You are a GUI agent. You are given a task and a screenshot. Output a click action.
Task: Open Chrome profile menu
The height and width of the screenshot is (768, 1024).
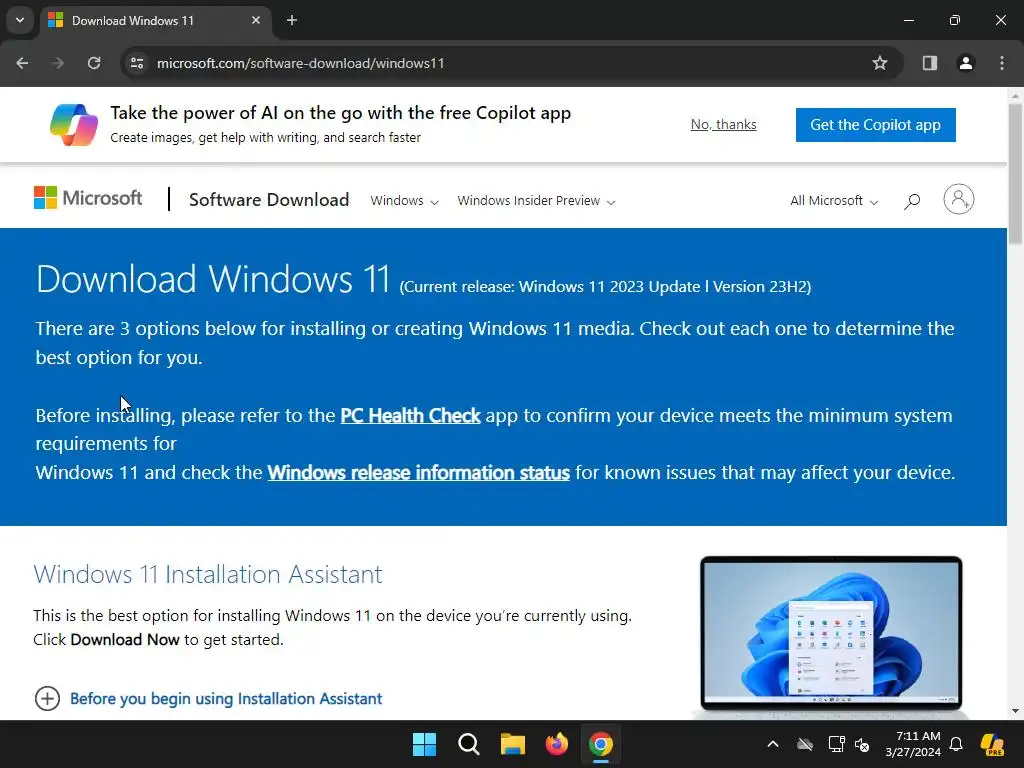[966, 63]
